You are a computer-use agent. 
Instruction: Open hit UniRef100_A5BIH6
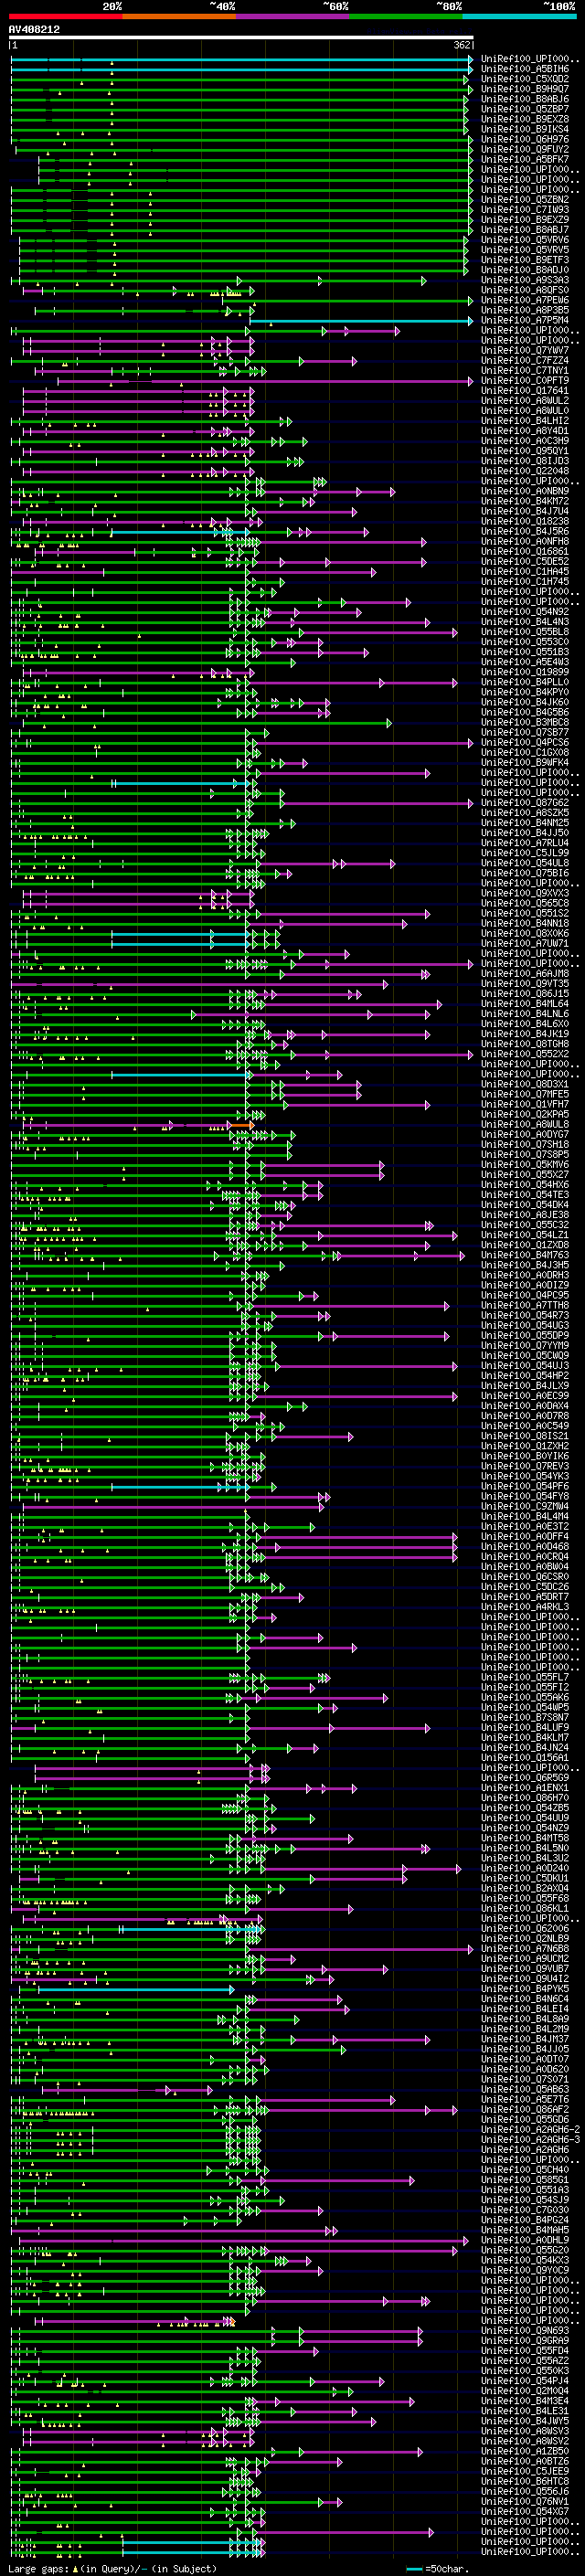click(525, 70)
